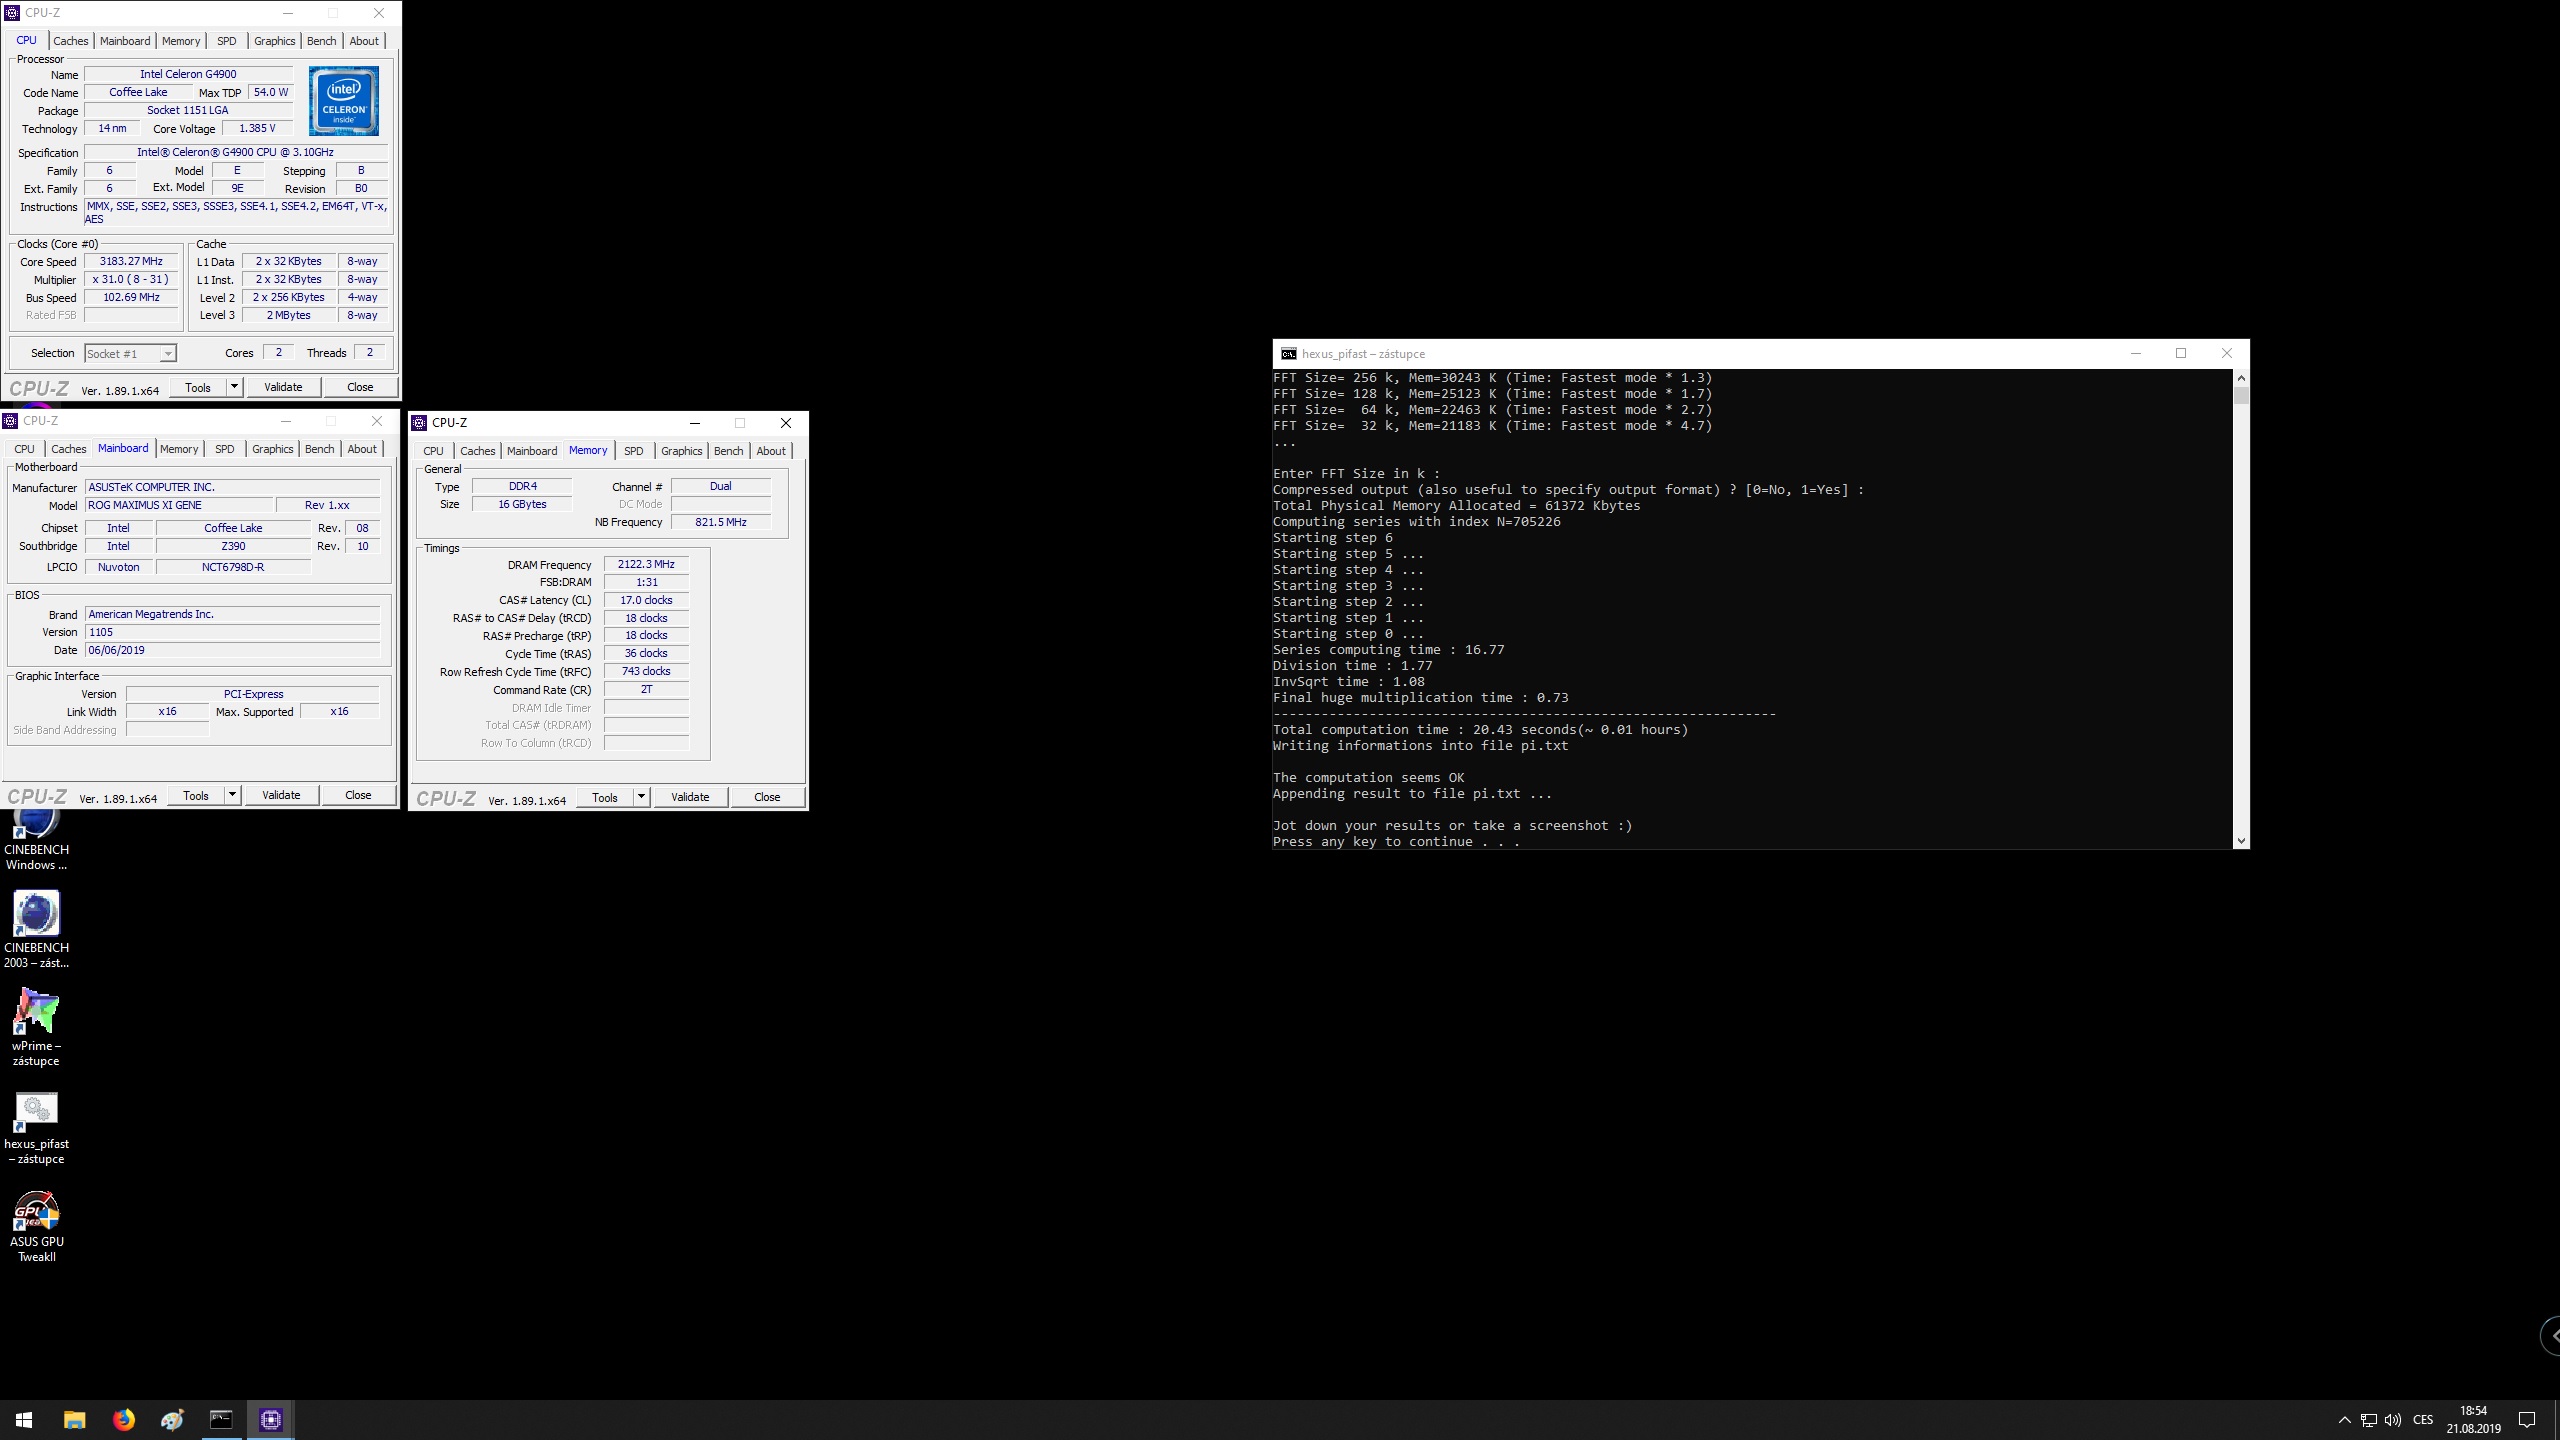This screenshot has height=1440, width=2560.
Task: Open the Paint taskbar icon
Action: tap(172, 1420)
